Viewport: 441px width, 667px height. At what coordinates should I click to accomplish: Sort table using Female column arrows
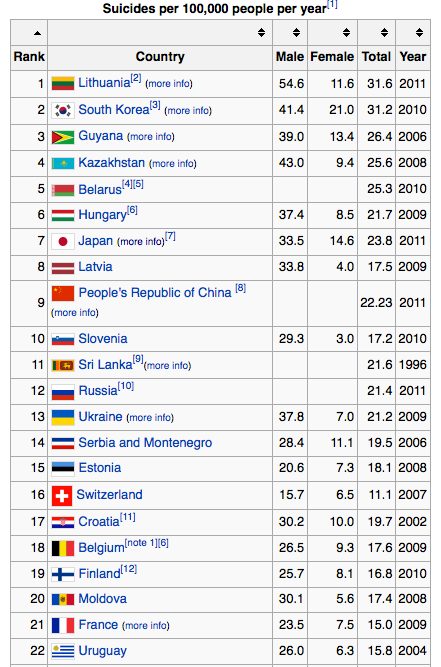[347, 32]
